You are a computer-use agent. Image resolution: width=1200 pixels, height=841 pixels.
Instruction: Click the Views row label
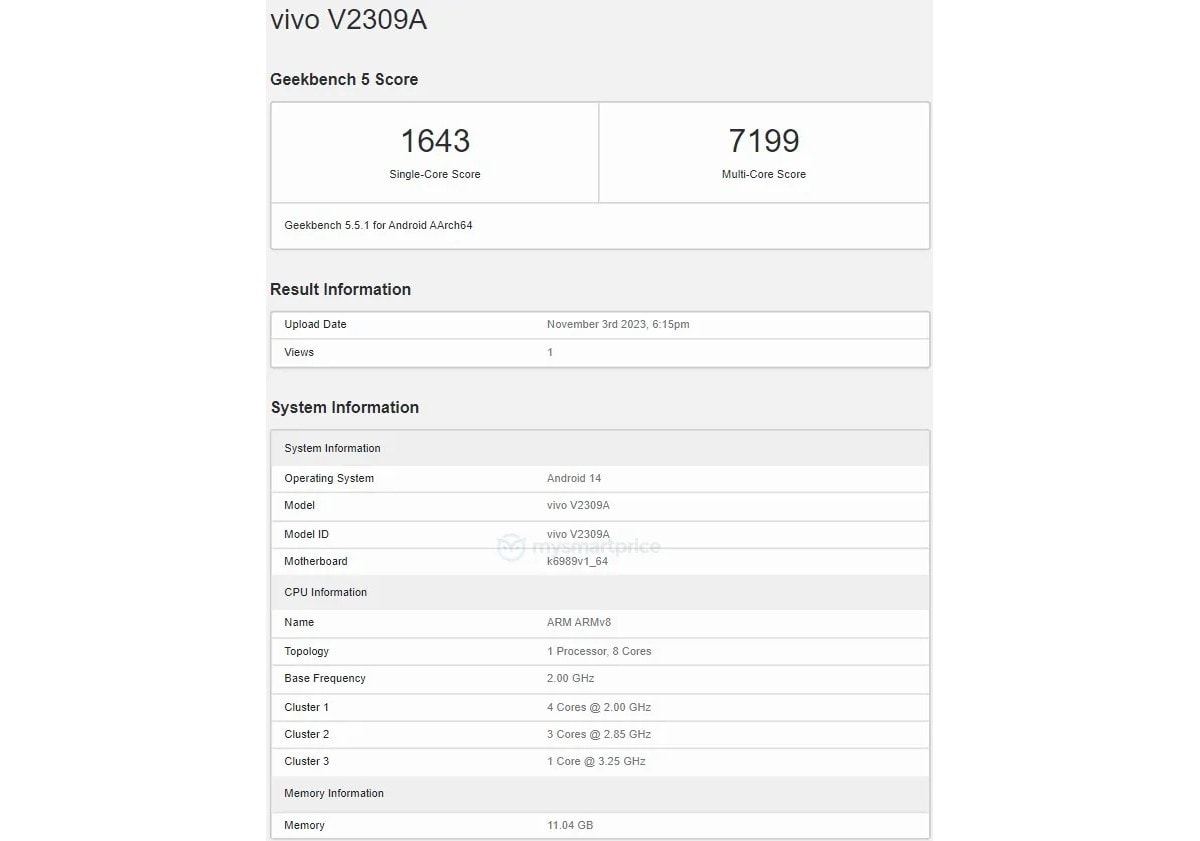tap(299, 353)
